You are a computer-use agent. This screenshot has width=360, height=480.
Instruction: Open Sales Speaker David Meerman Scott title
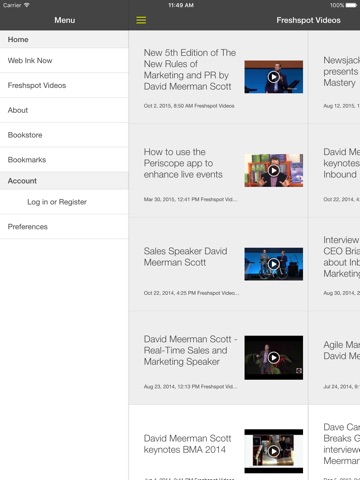[186, 257]
